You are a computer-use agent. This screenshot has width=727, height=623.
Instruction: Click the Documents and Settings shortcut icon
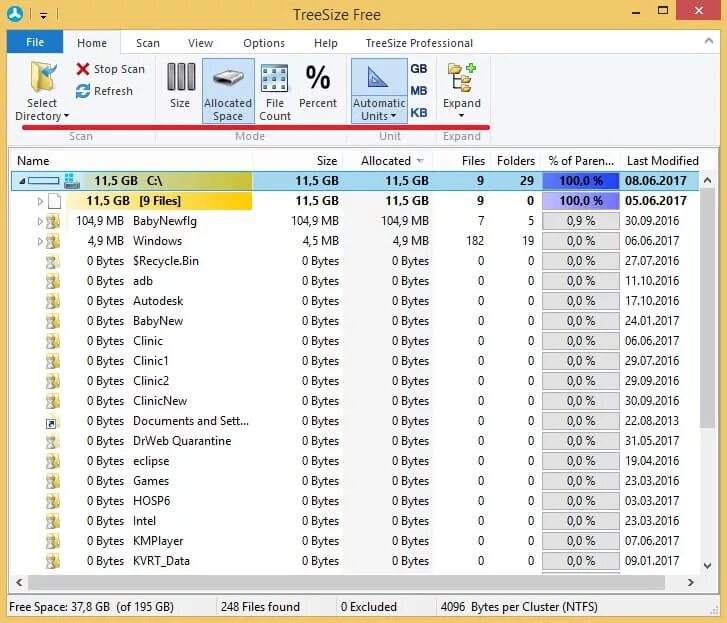pos(51,422)
